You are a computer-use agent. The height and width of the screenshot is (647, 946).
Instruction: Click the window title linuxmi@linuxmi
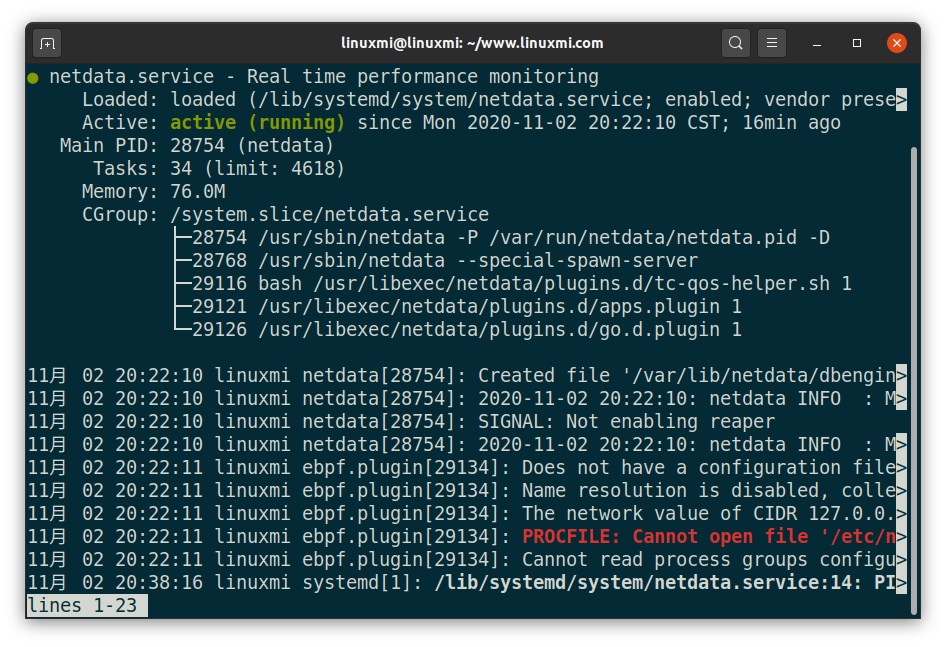pyautogui.click(x=472, y=43)
